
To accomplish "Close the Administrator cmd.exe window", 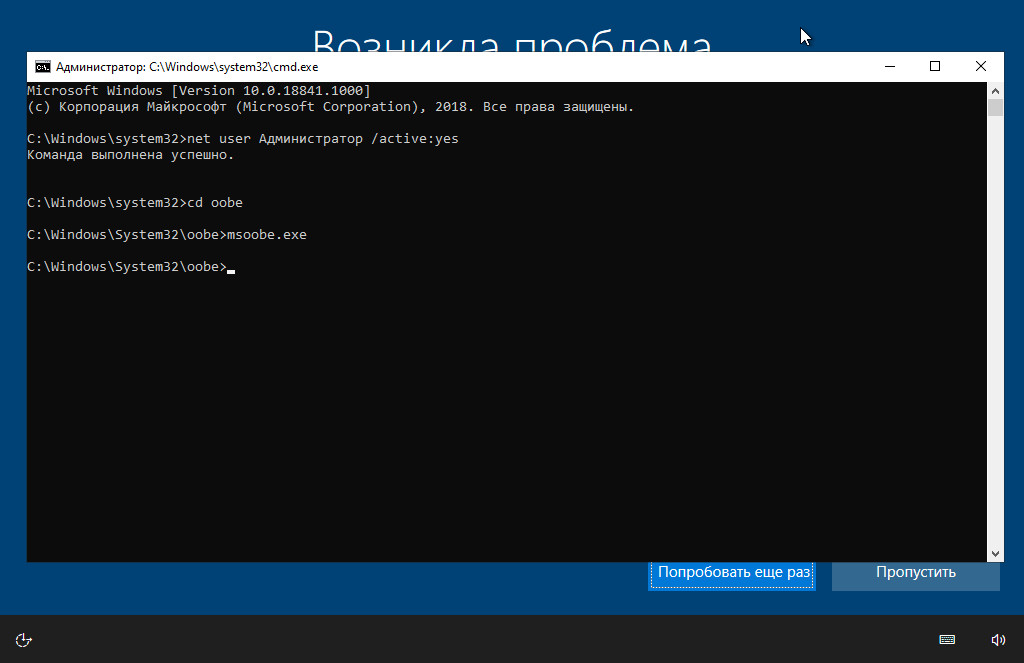I will [x=980, y=67].
